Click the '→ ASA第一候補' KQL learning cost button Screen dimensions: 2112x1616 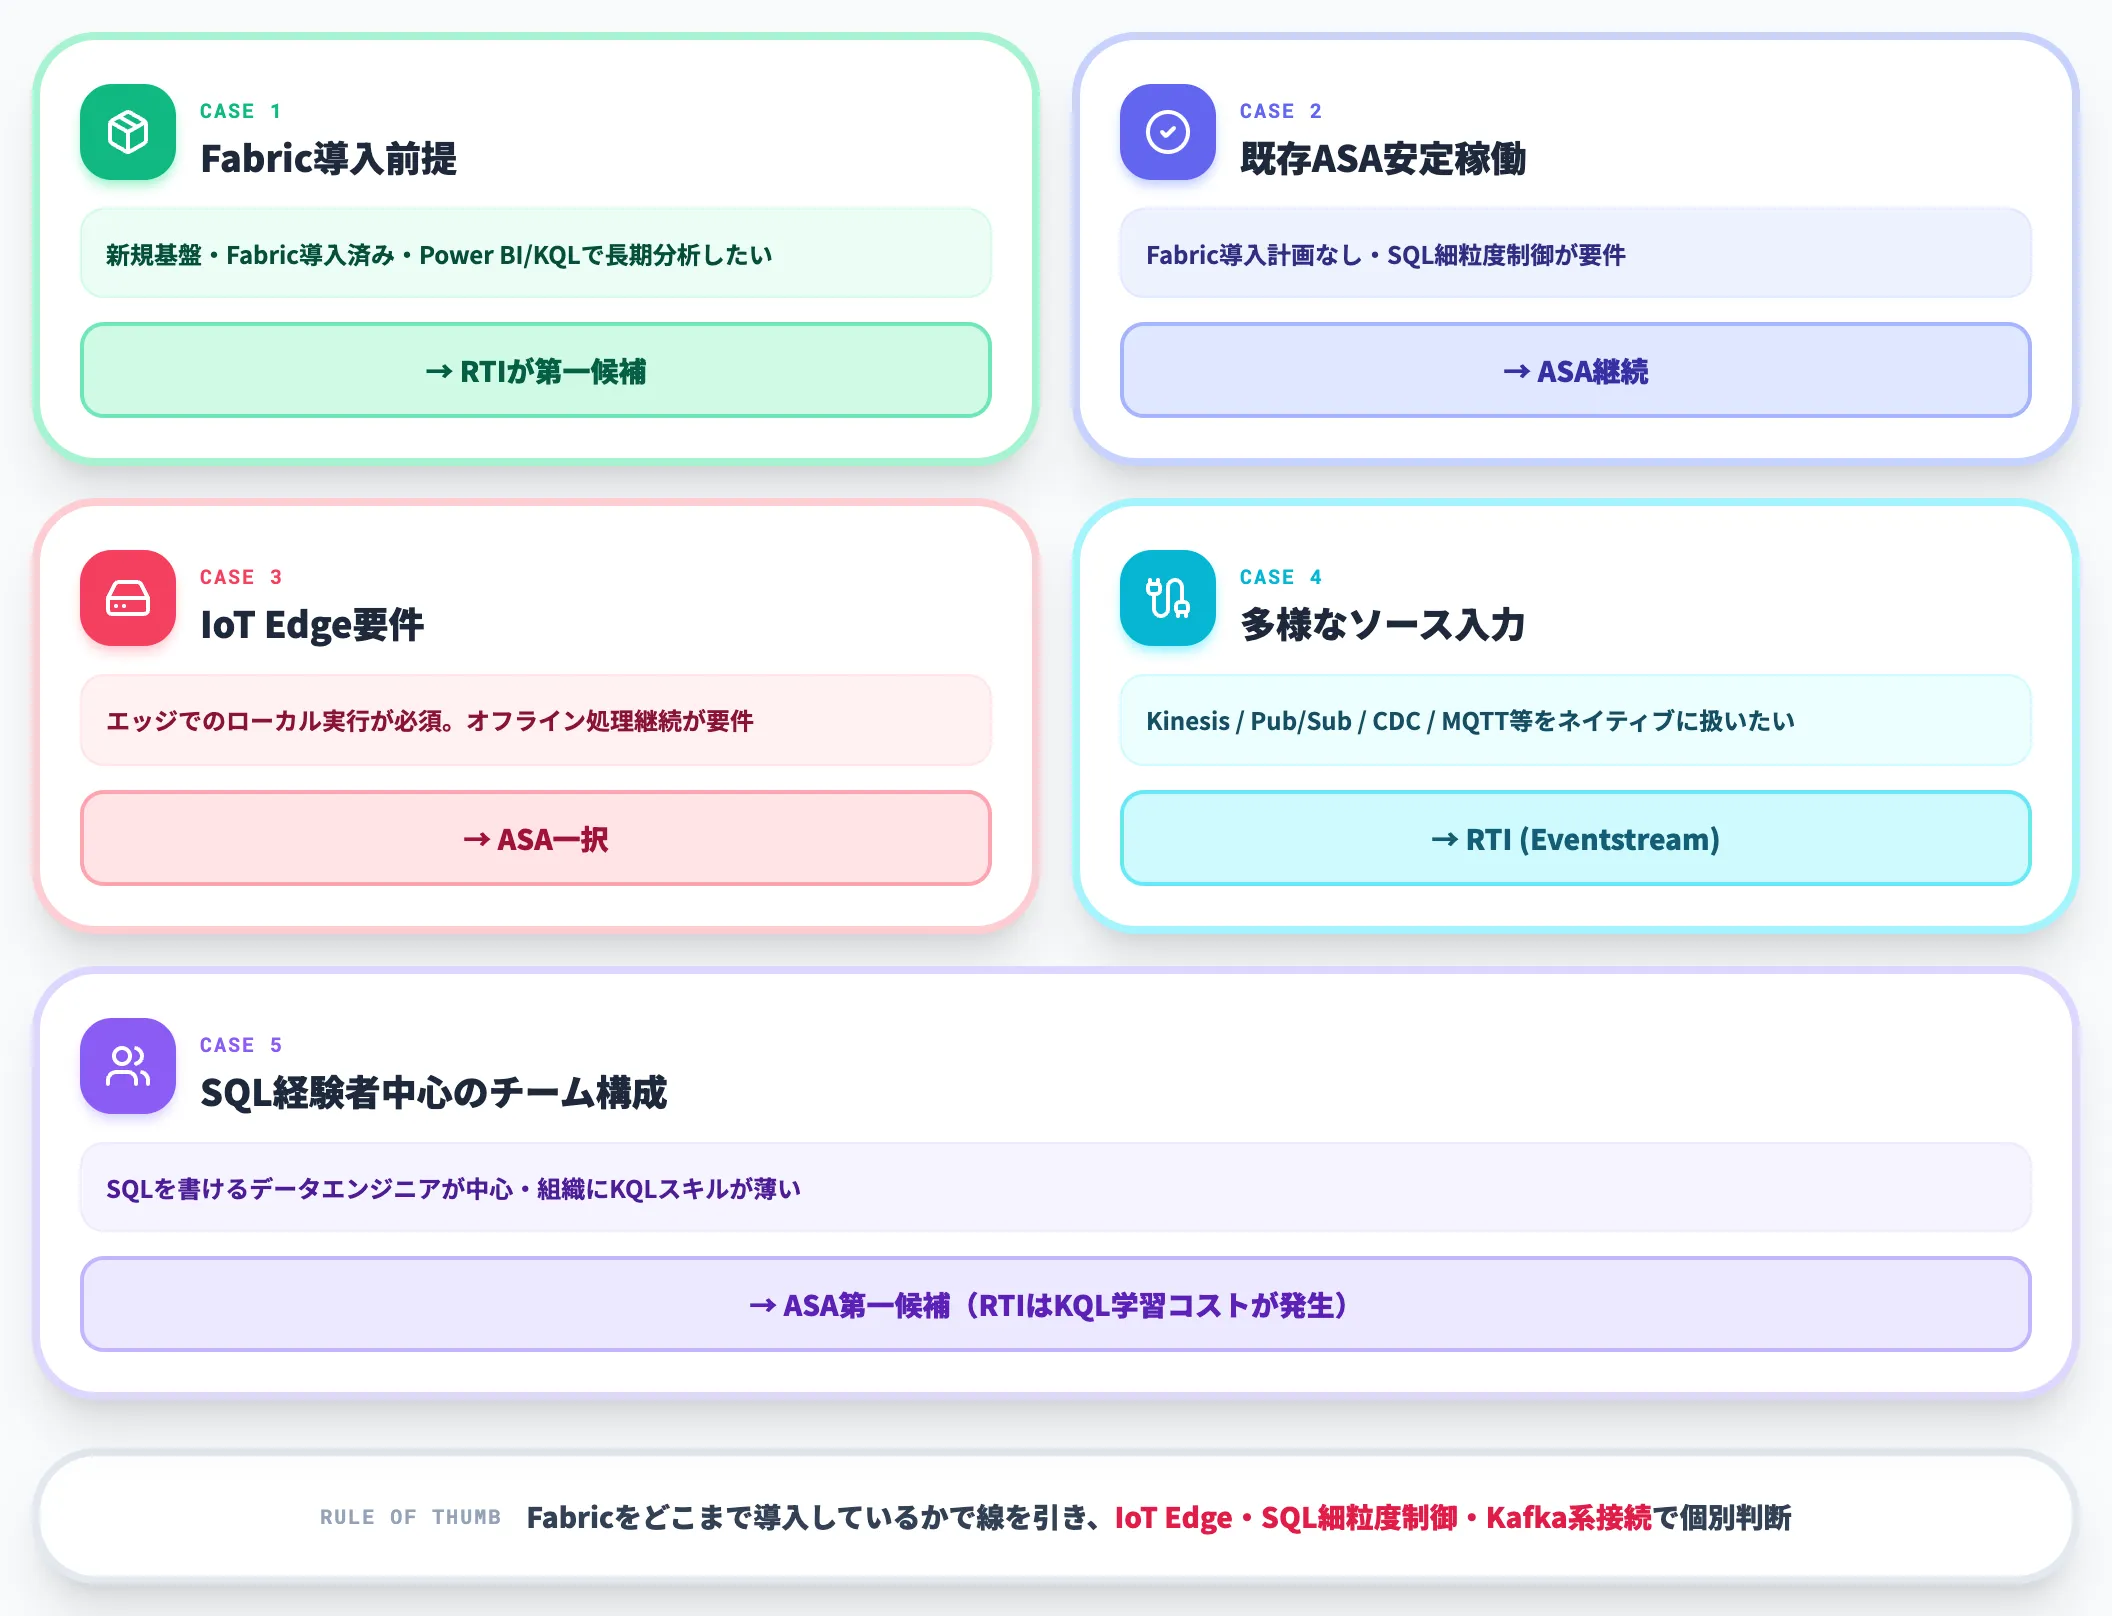pos(1056,1304)
